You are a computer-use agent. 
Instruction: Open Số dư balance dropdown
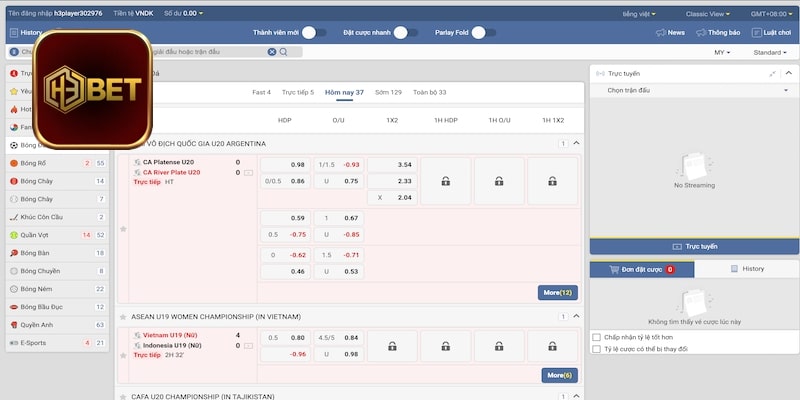coord(184,13)
